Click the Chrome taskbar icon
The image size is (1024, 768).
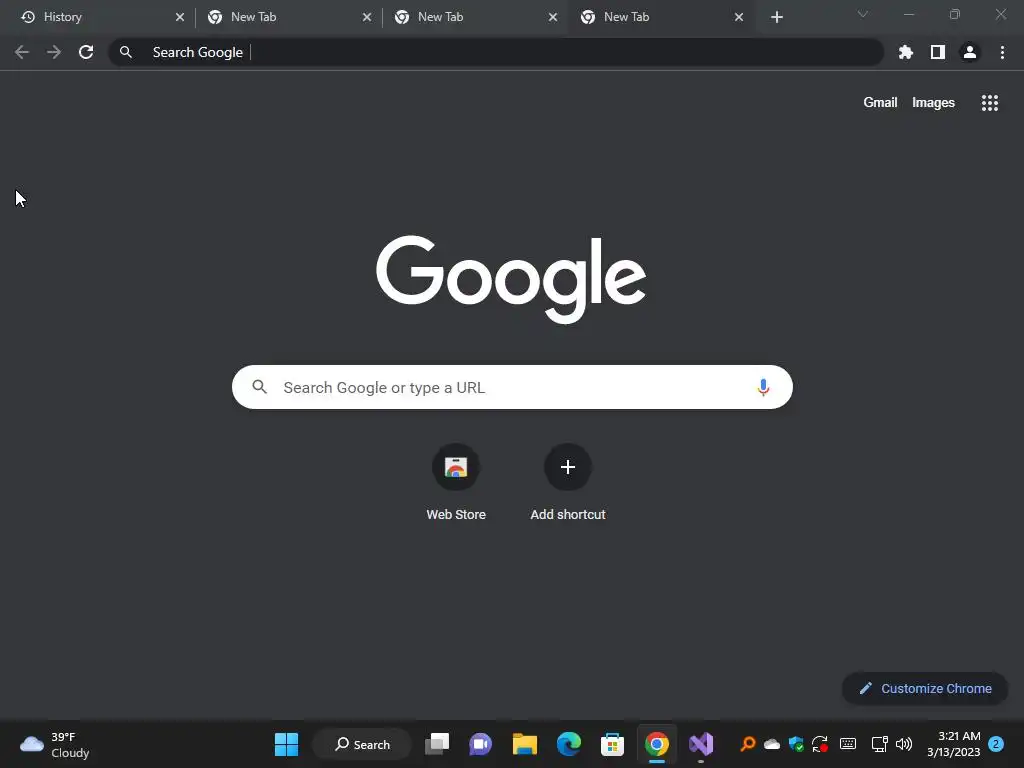click(x=656, y=744)
